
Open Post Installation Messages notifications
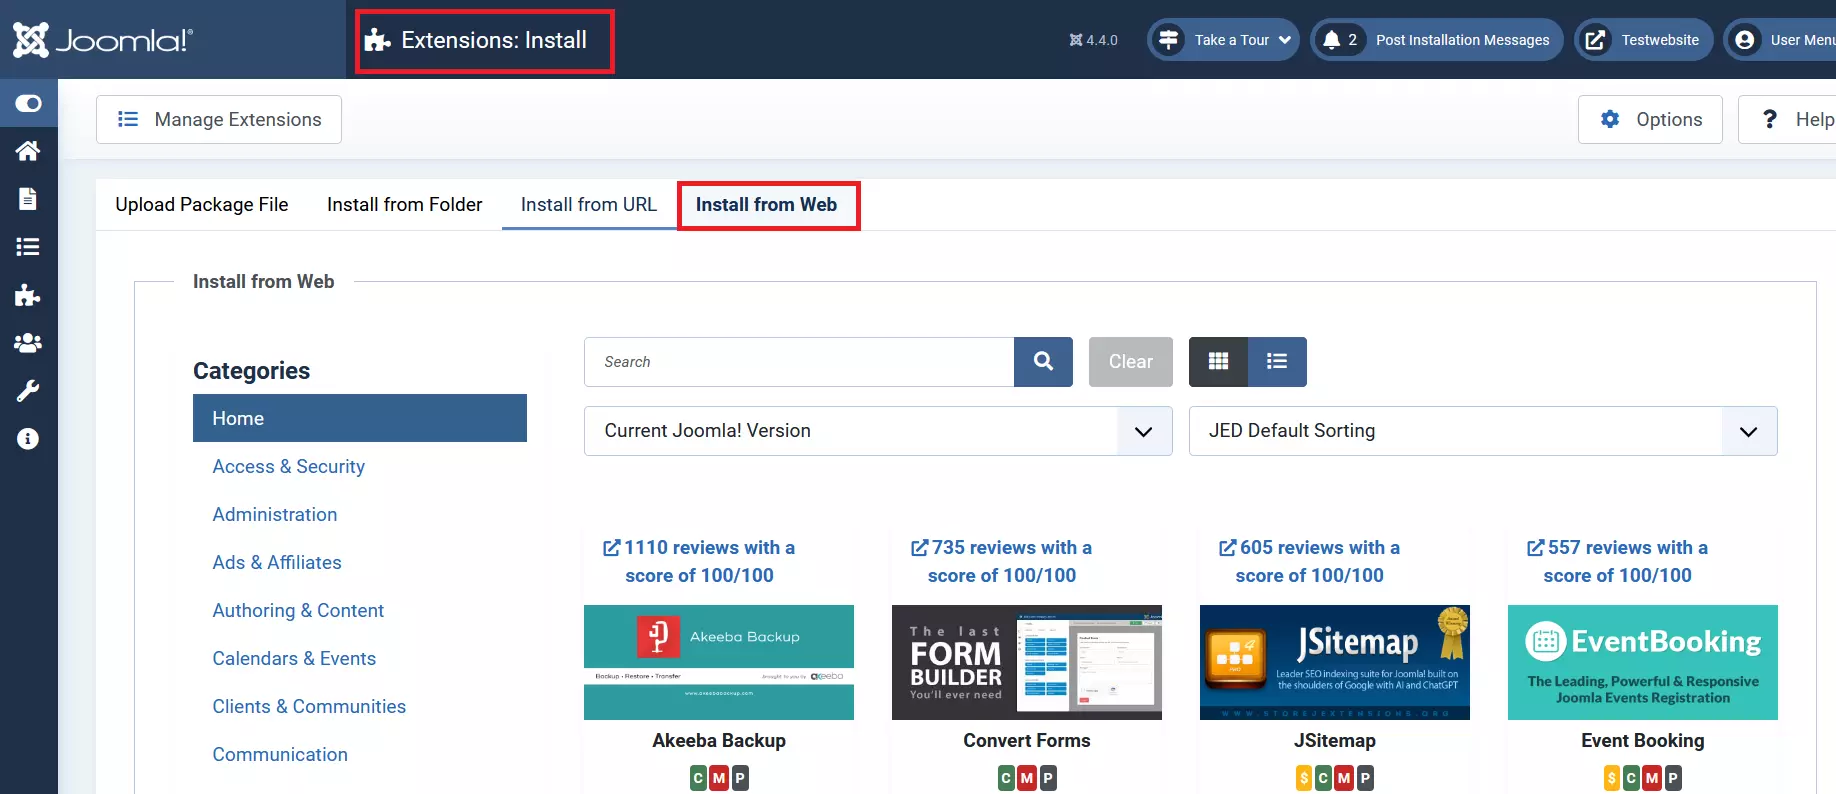click(x=1437, y=40)
